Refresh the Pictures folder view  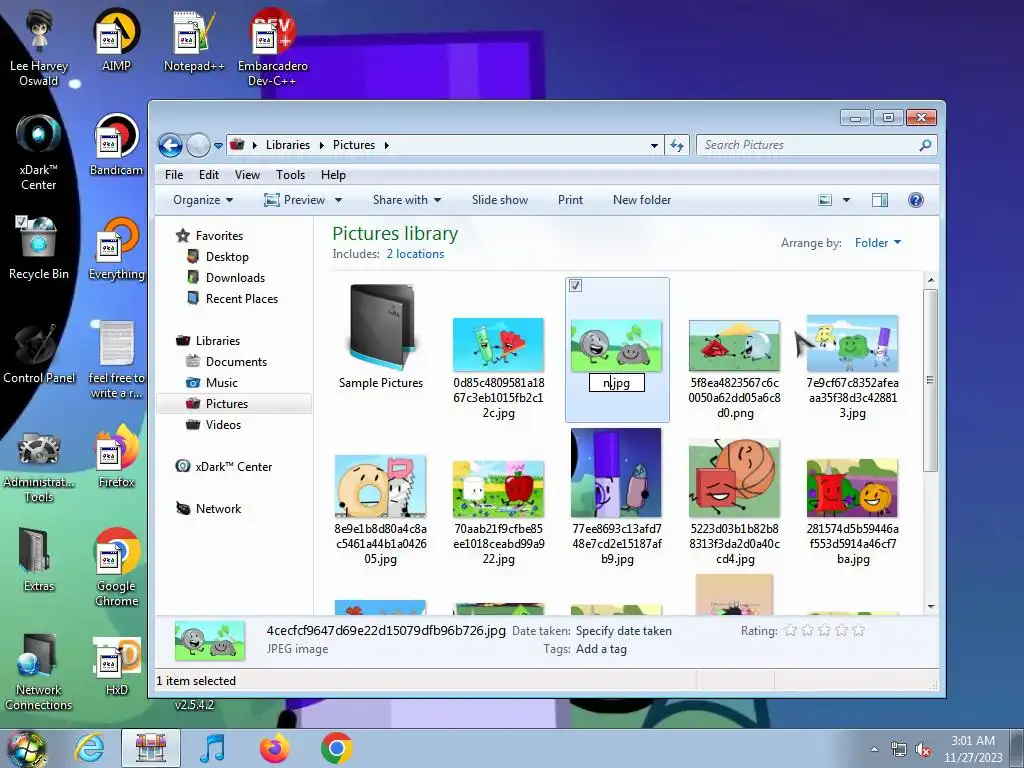(x=677, y=145)
